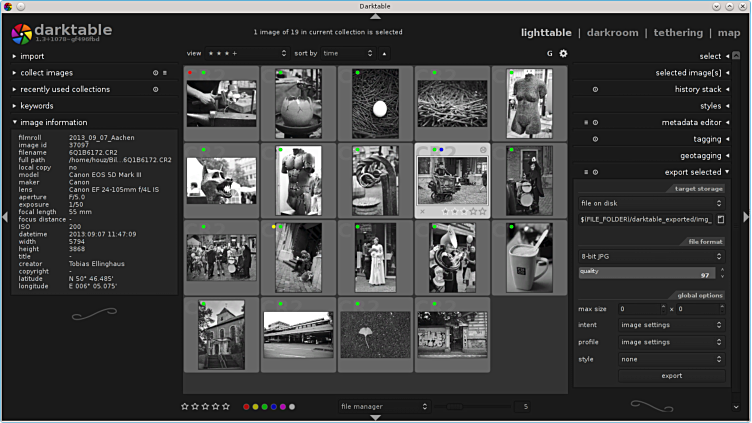Toggle the red color label
This screenshot has width=752, height=423.
click(246, 407)
